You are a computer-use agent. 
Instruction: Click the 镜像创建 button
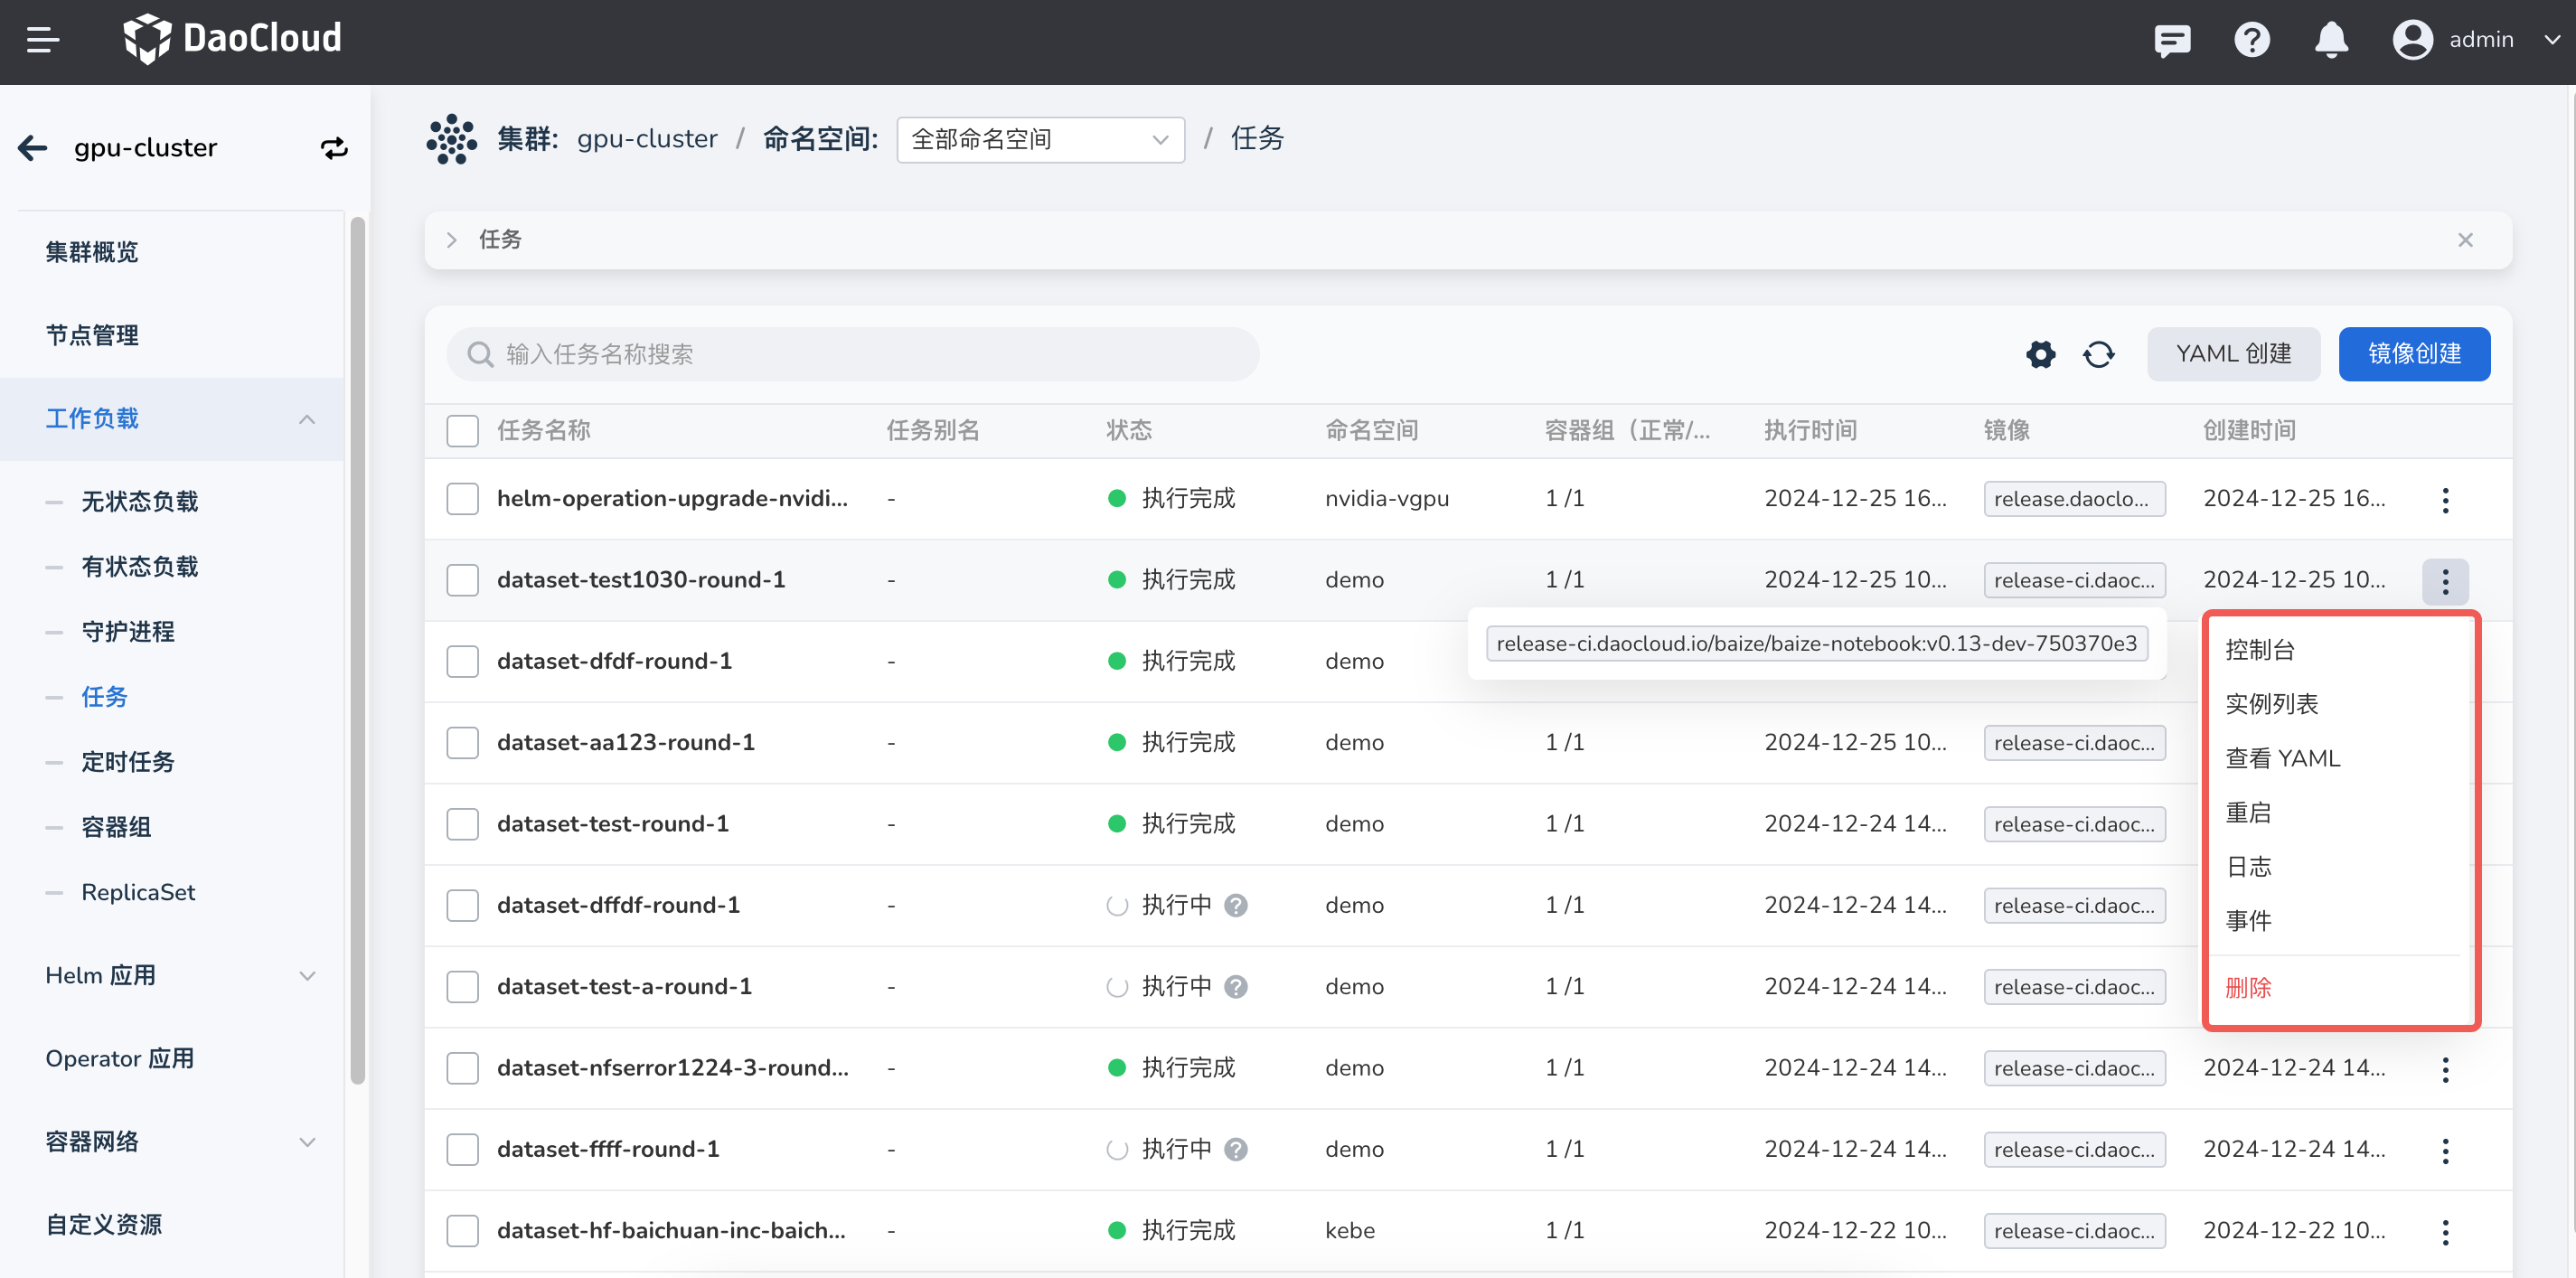pyautogui.click(x=2413, y=354)
